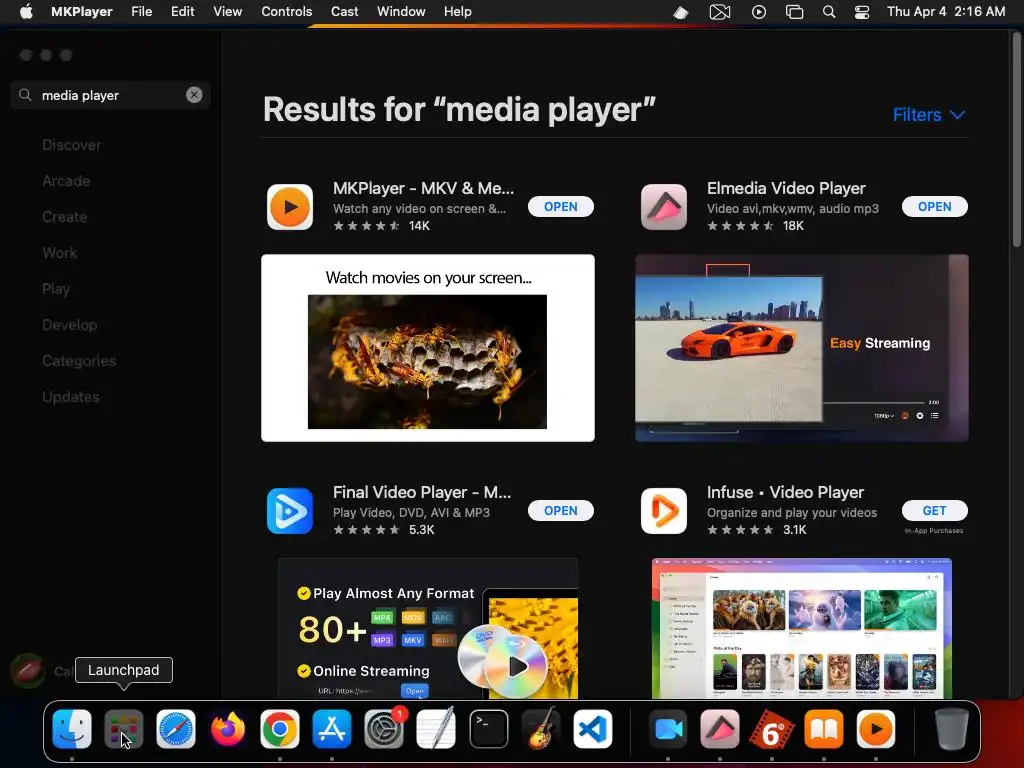Select Categories in the sidebar
Screen dimensions: 1024x768
(79, 360)
